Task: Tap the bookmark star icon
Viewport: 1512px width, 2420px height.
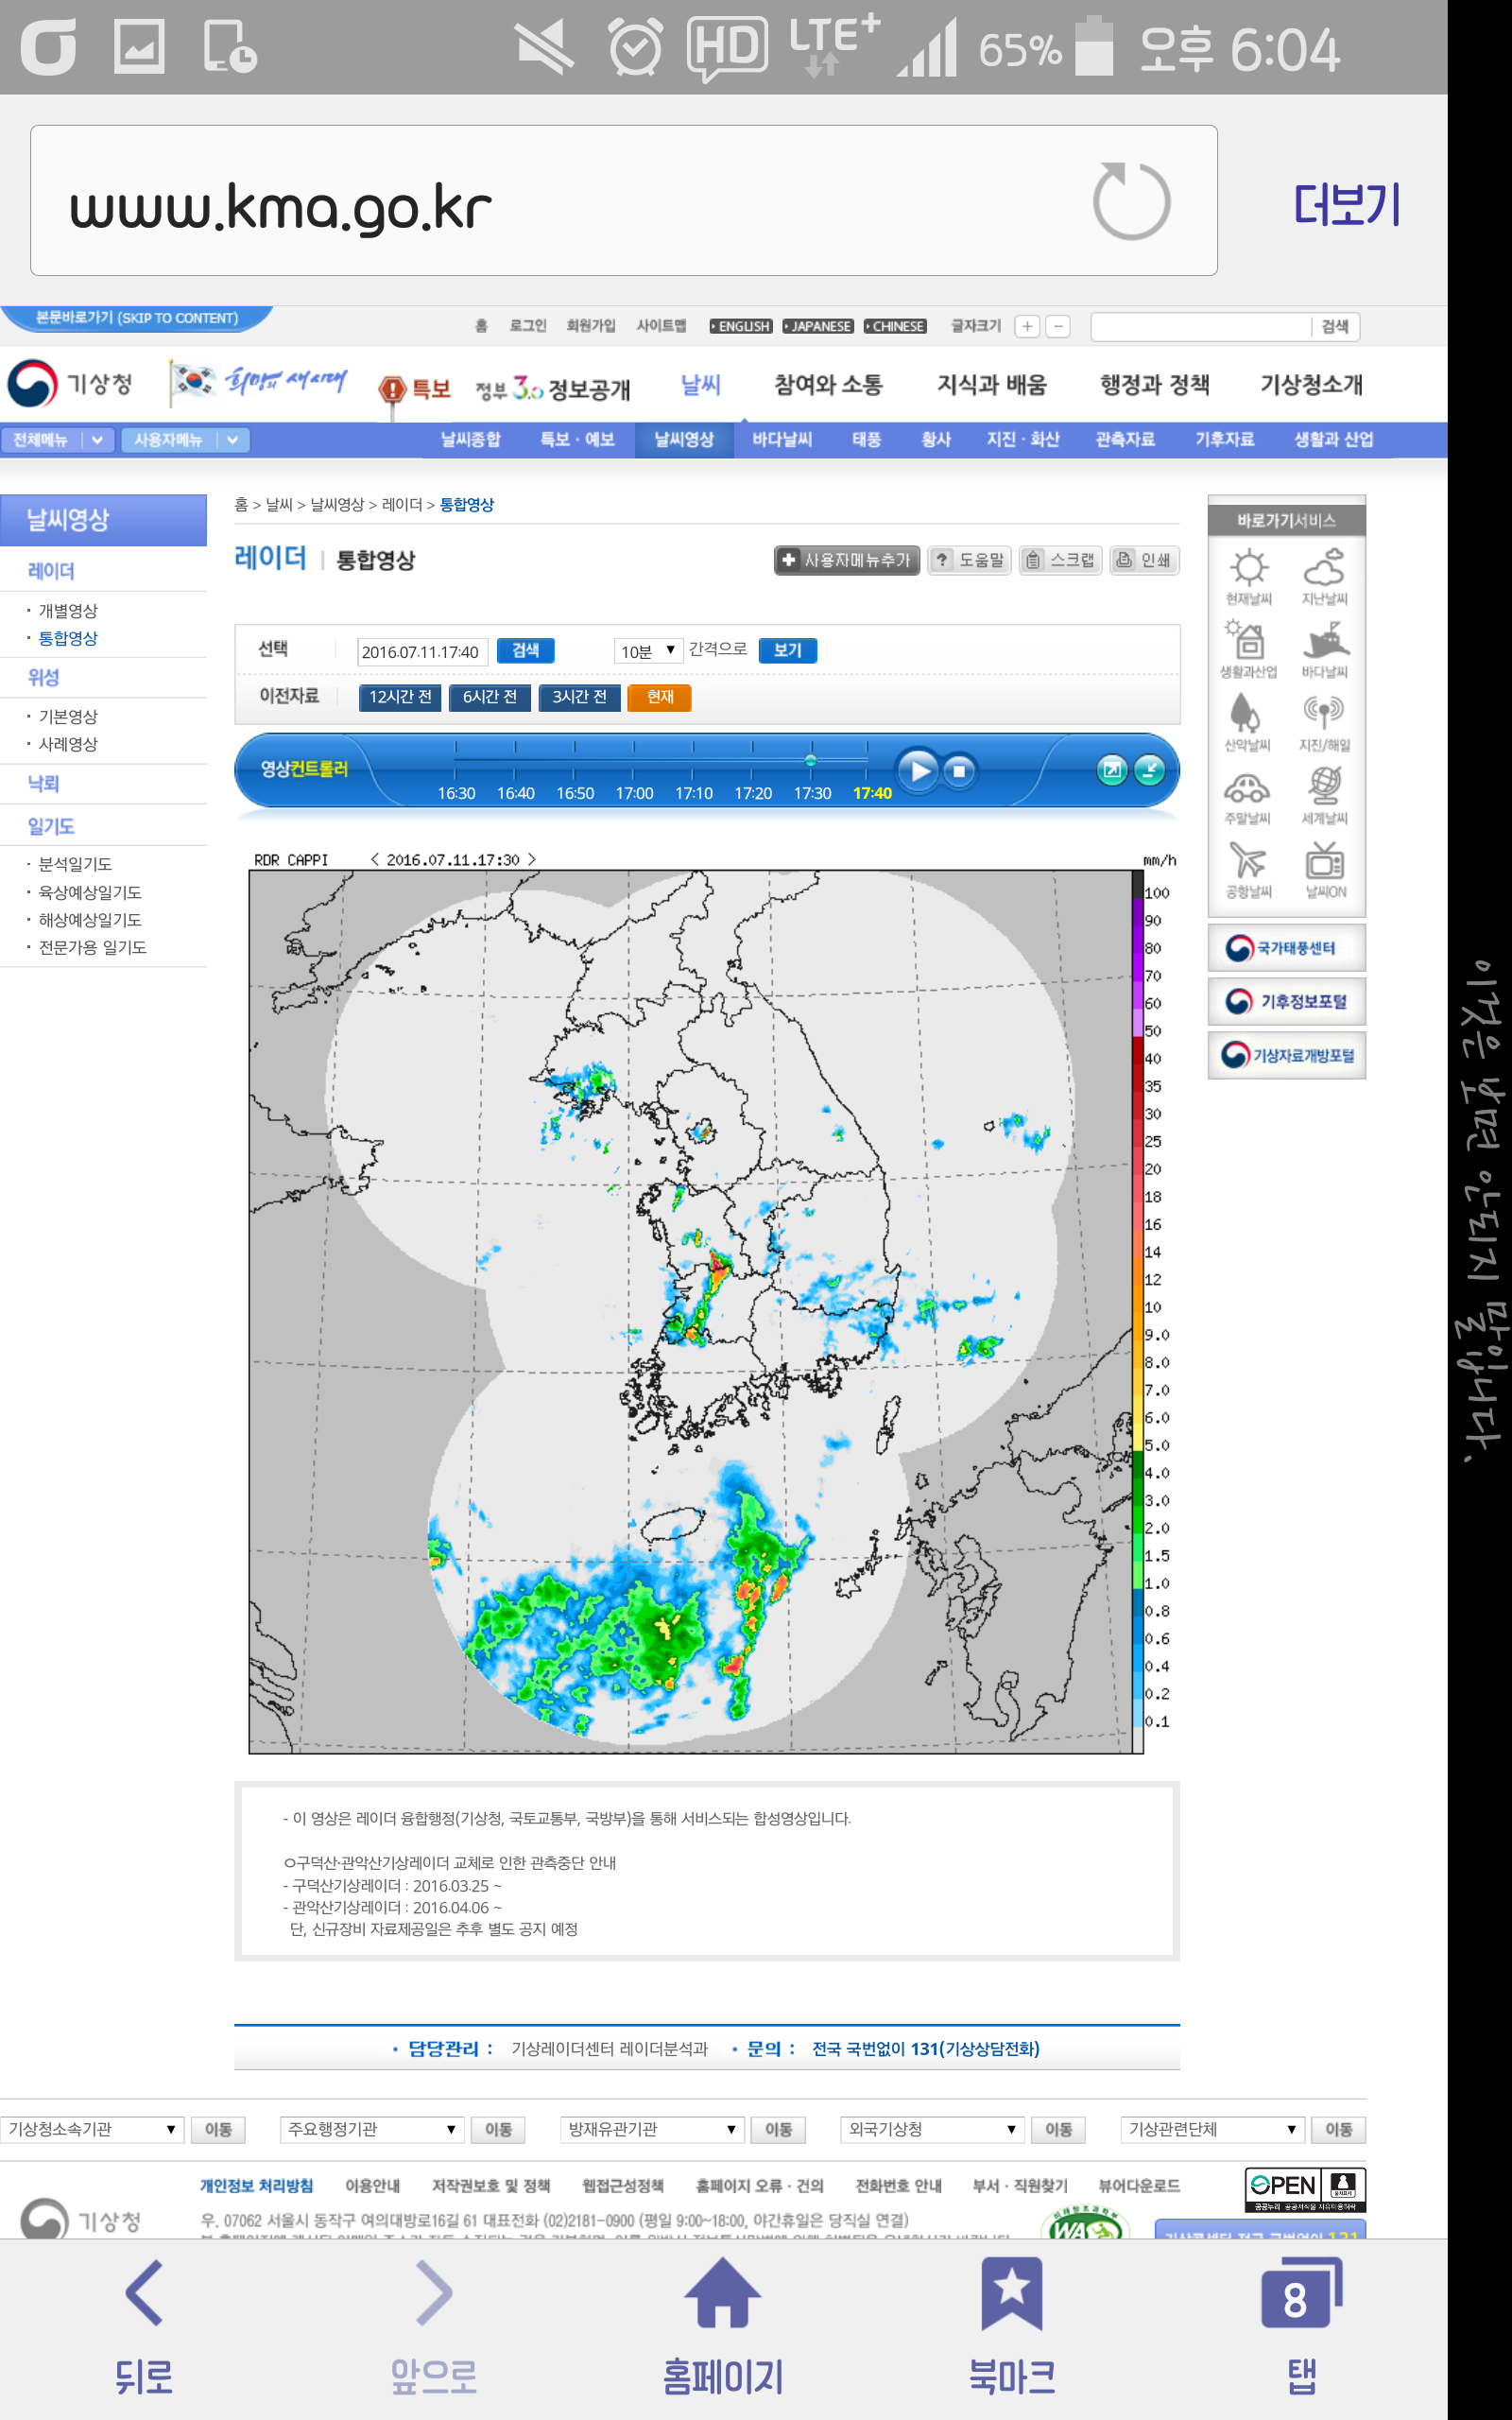Action: 1011,2292
